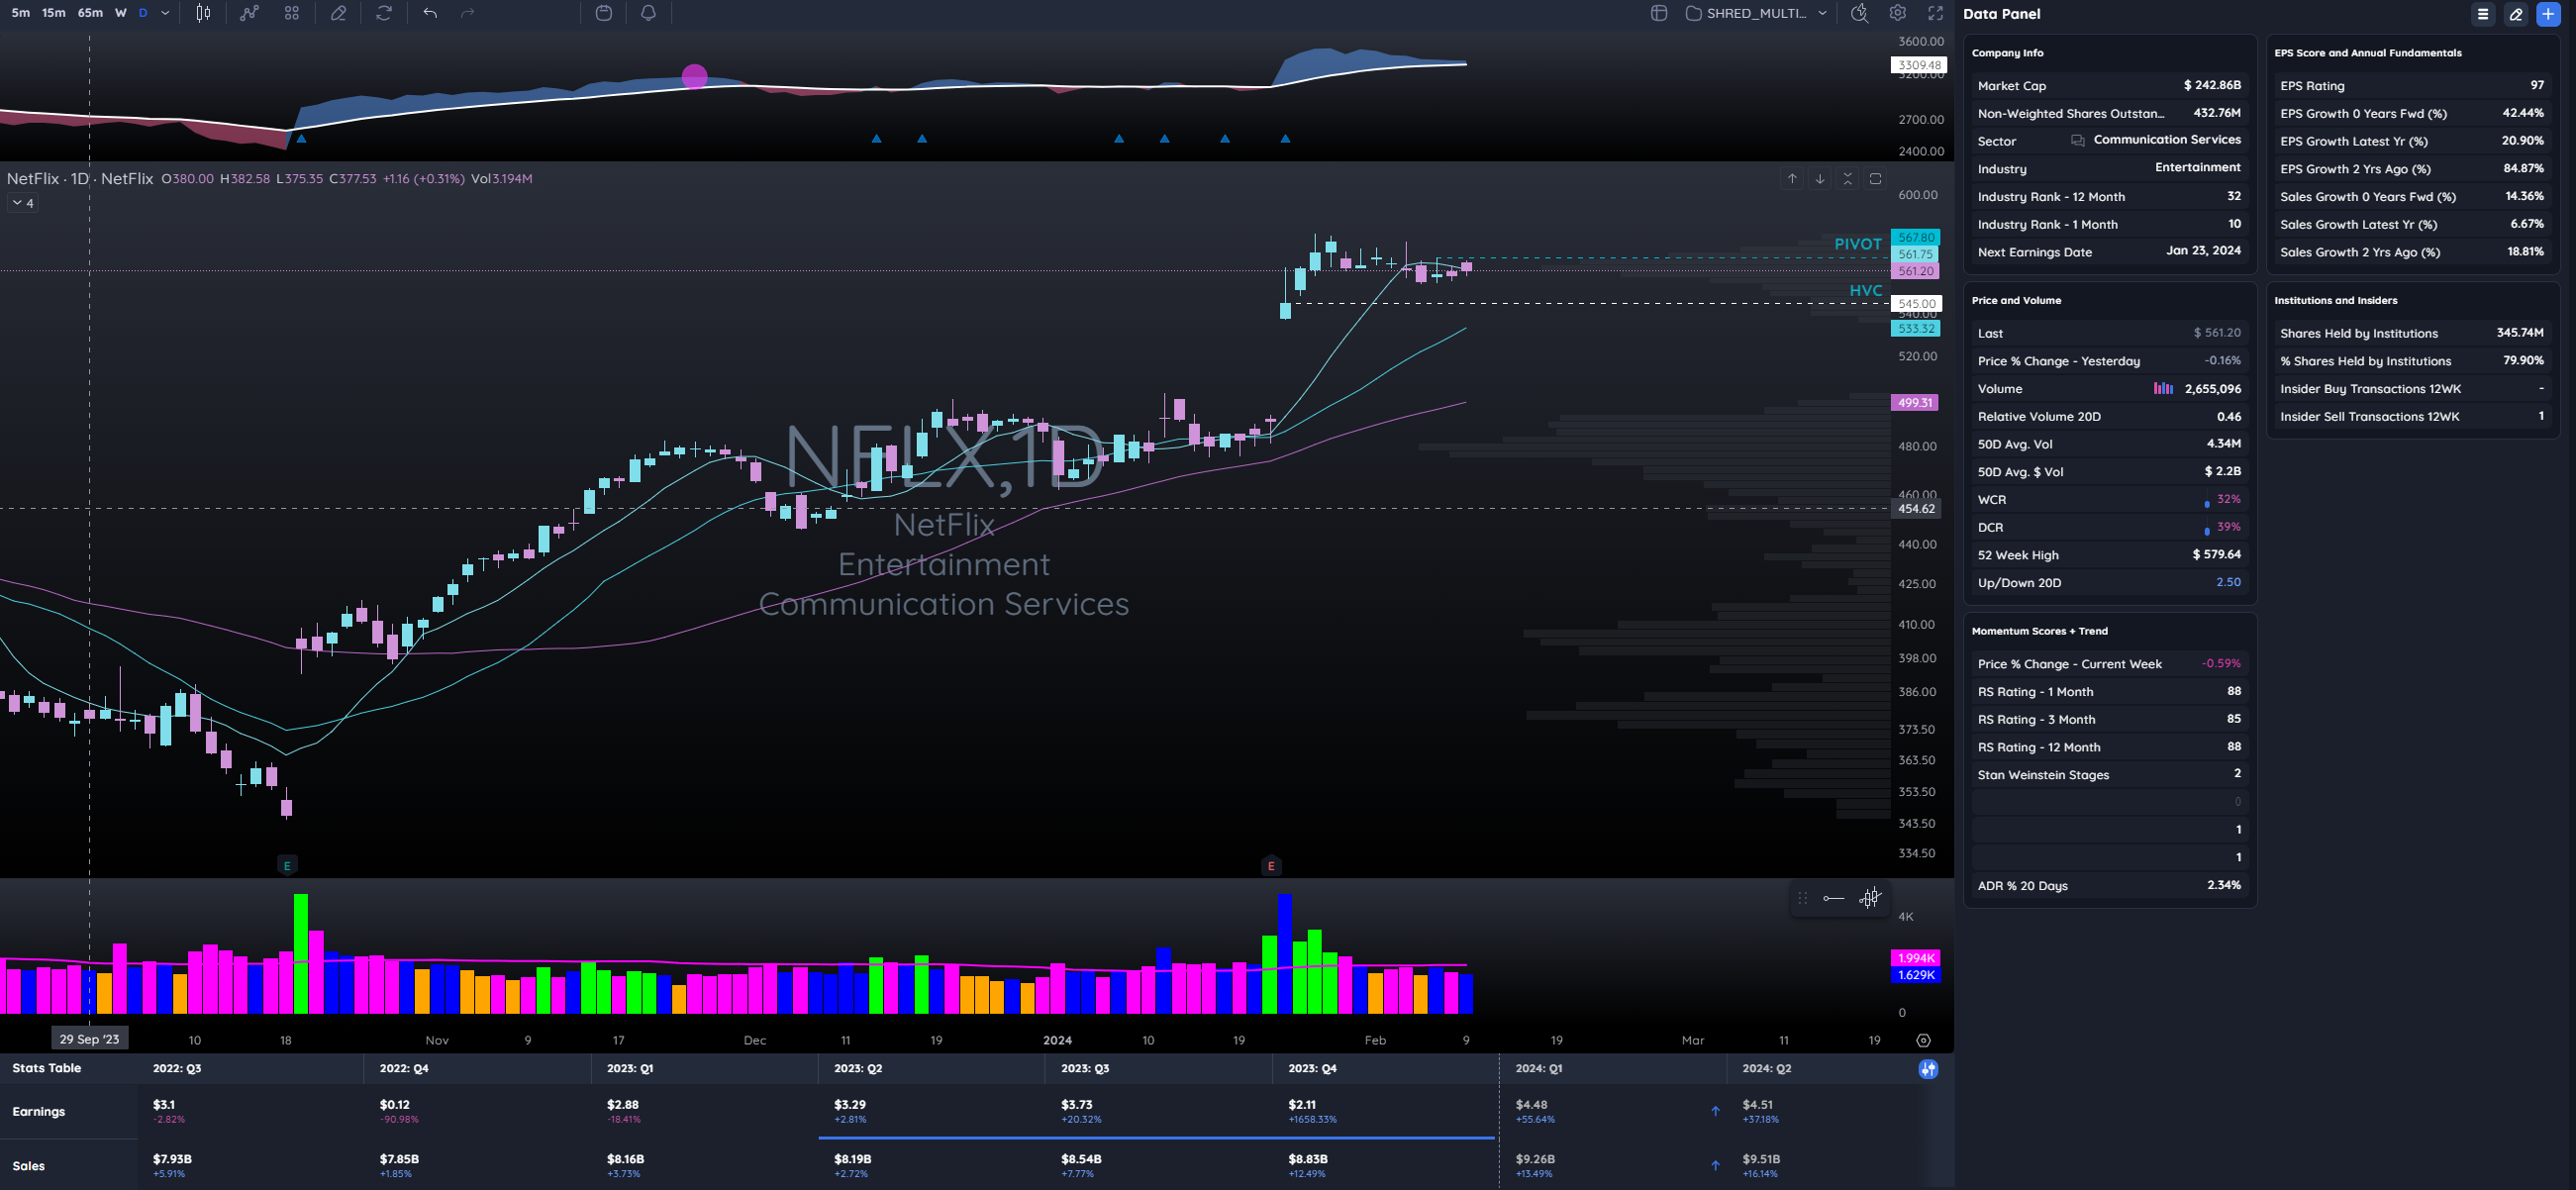Image resolution: width=2576 pixels, height=1190 pixels.
Task: Toggle the chart layout panel icon
Action: (x=1659, y=13)
